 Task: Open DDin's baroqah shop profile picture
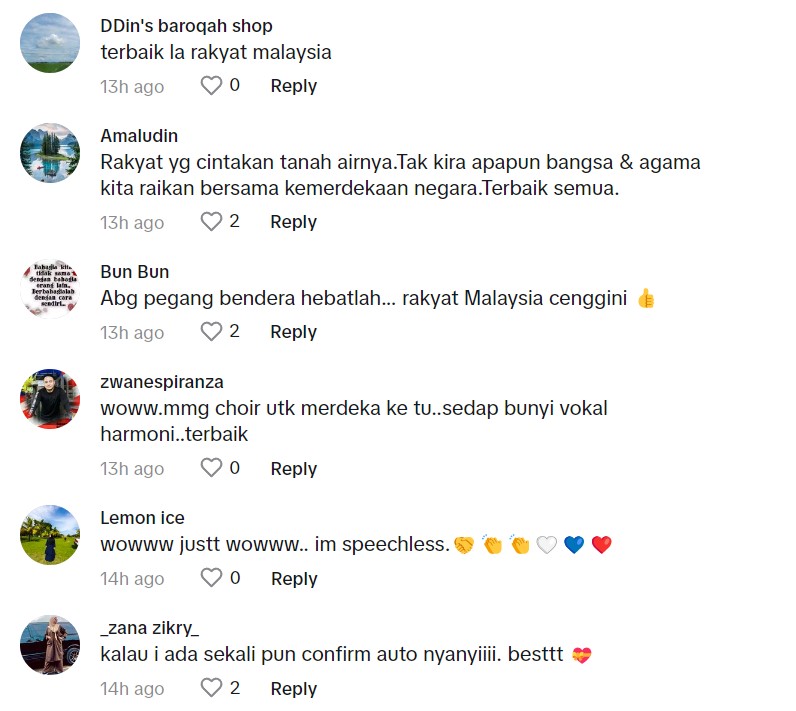(50, 43)
